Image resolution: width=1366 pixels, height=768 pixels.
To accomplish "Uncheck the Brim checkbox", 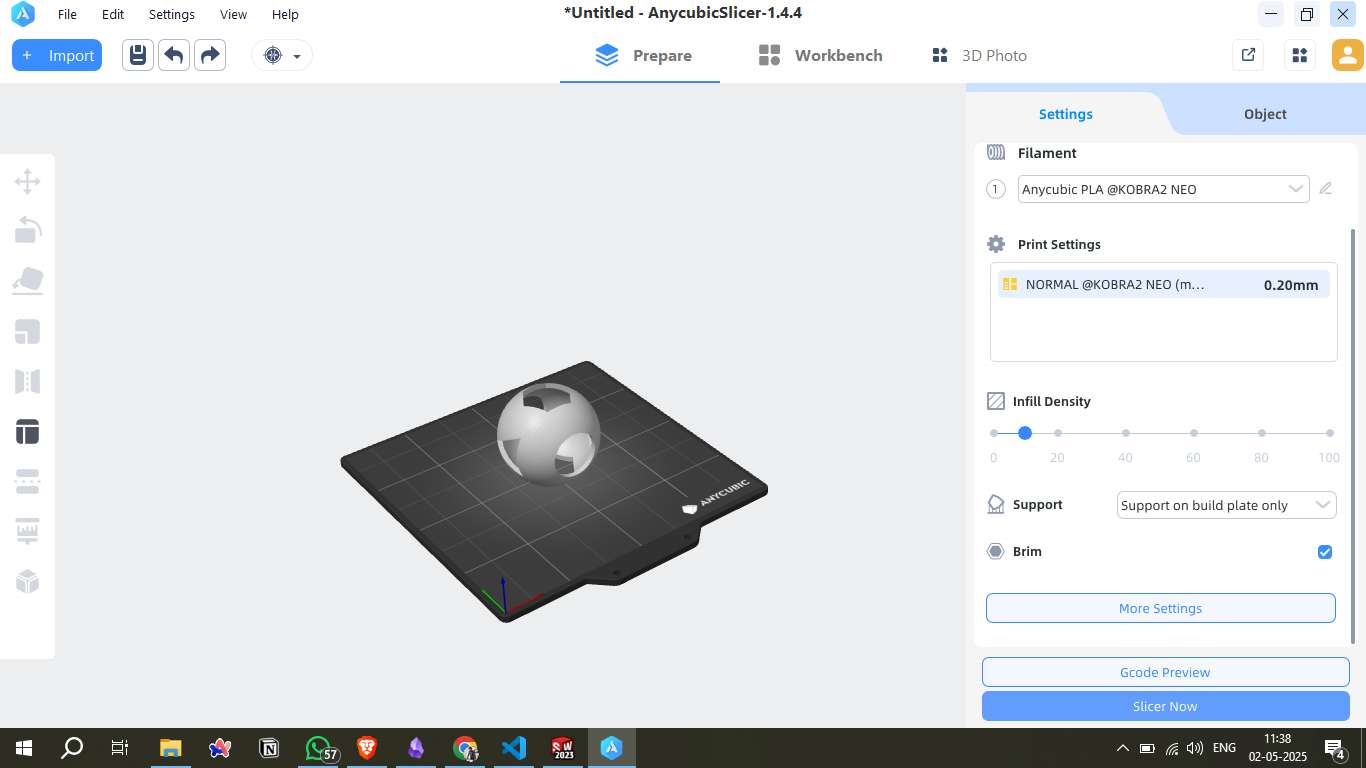I will coord(1325,552).
